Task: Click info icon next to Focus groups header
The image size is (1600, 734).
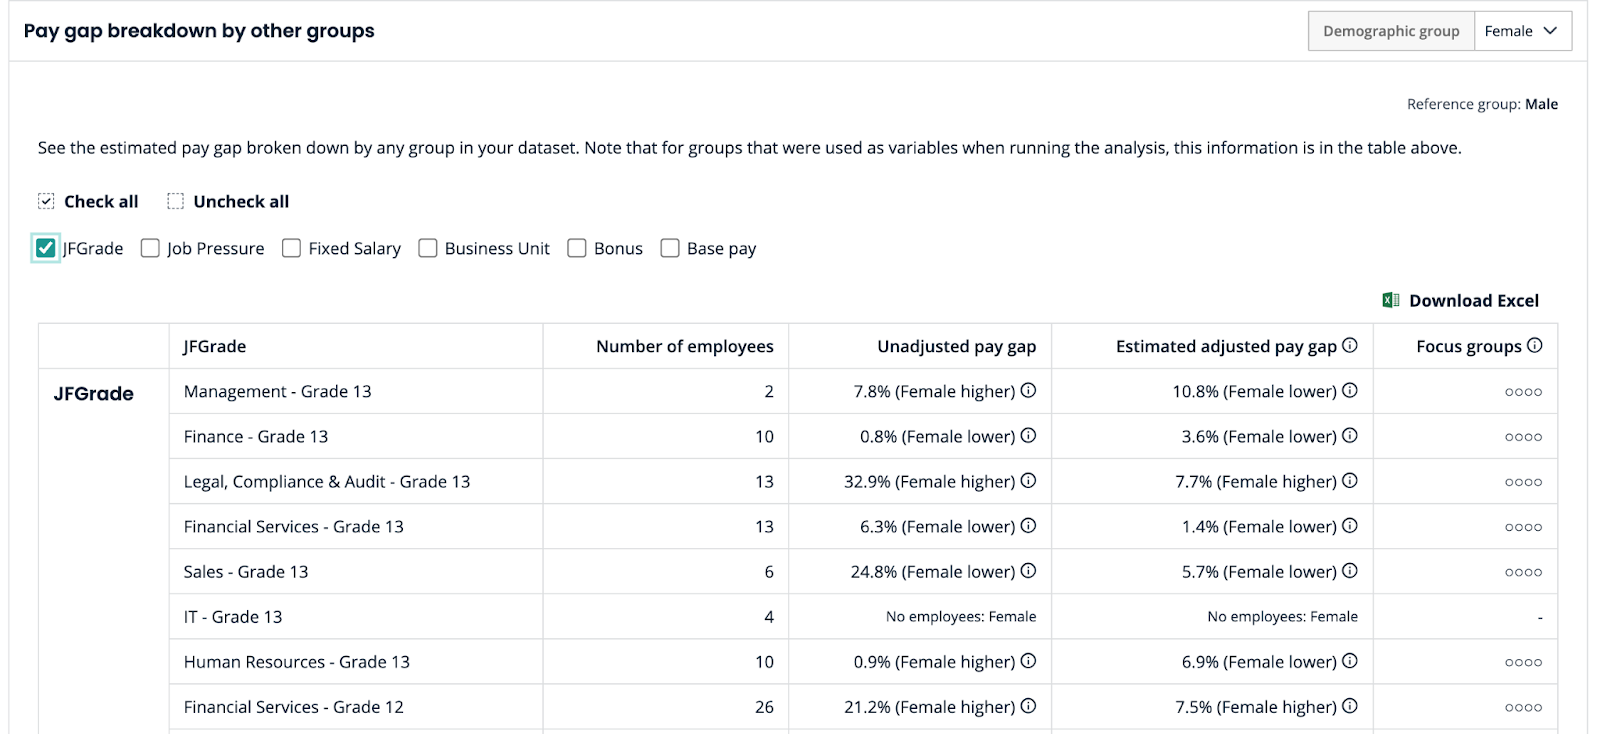Action: (1534, 345)
